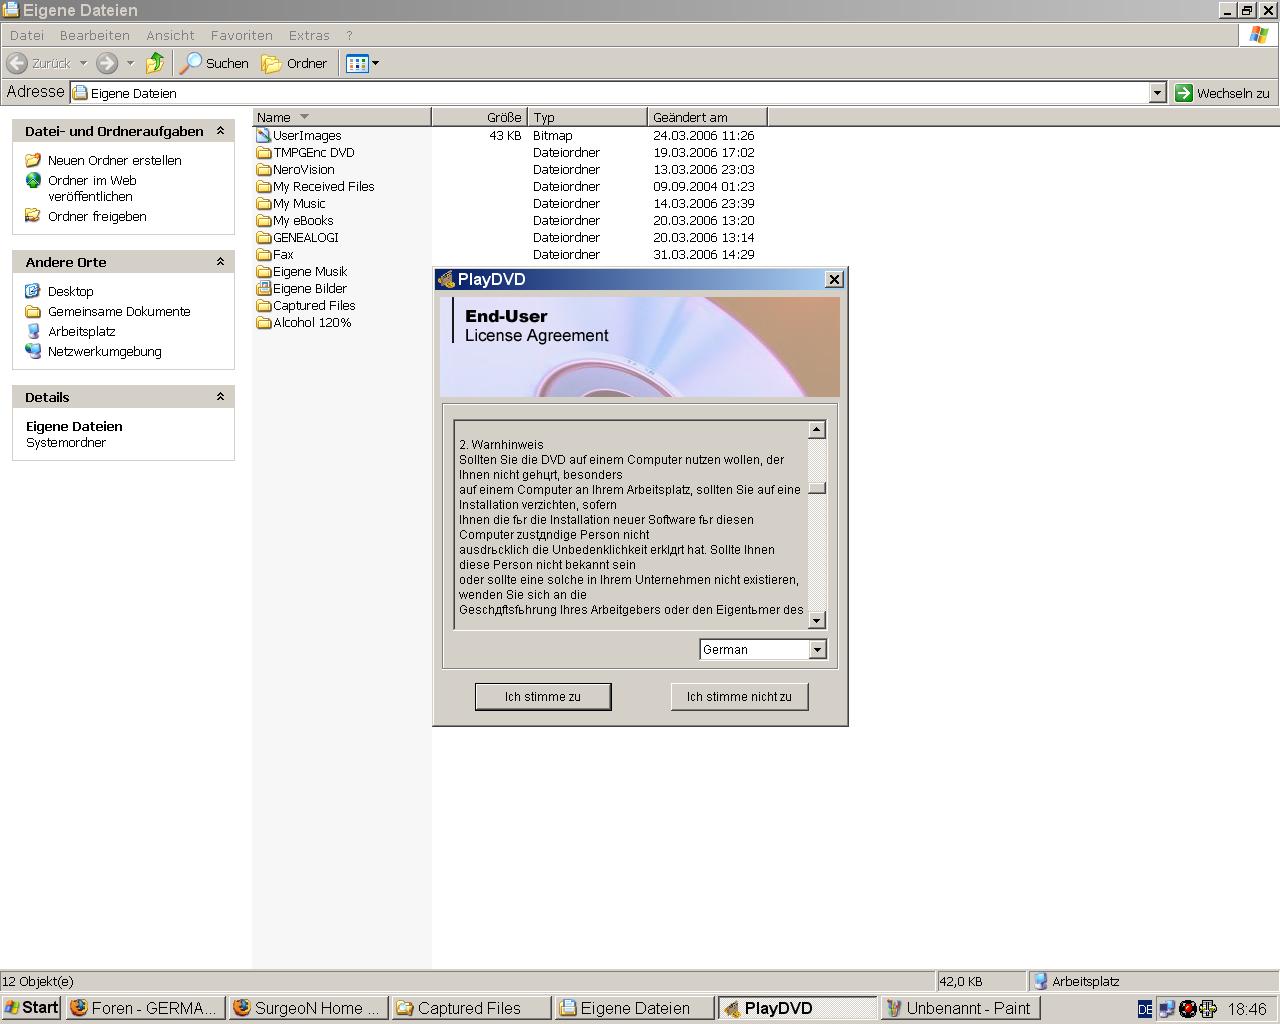Image resolution: width=1280 pixels, height=1024 pixels.
Task: Open the Bearbeiten menu
Action: point(95,35)
